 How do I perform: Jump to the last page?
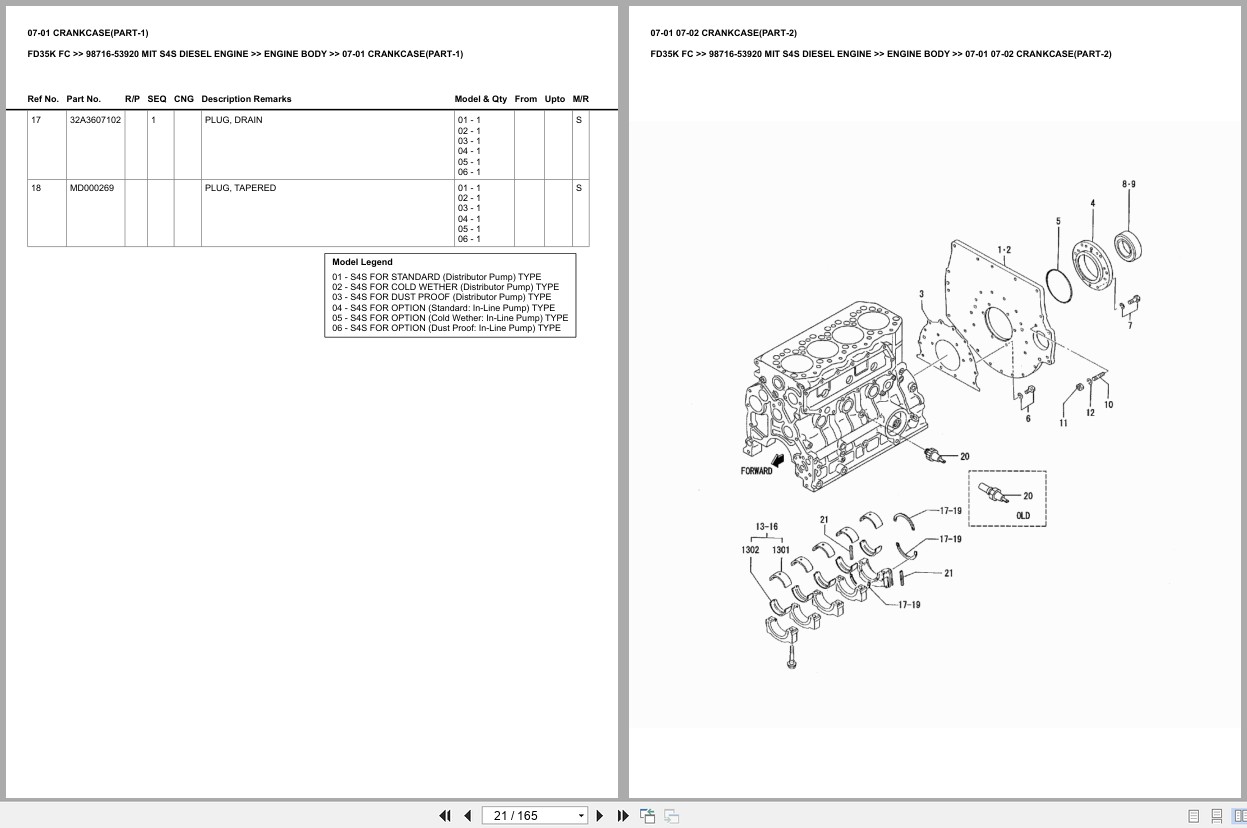[x=623, y=816]
